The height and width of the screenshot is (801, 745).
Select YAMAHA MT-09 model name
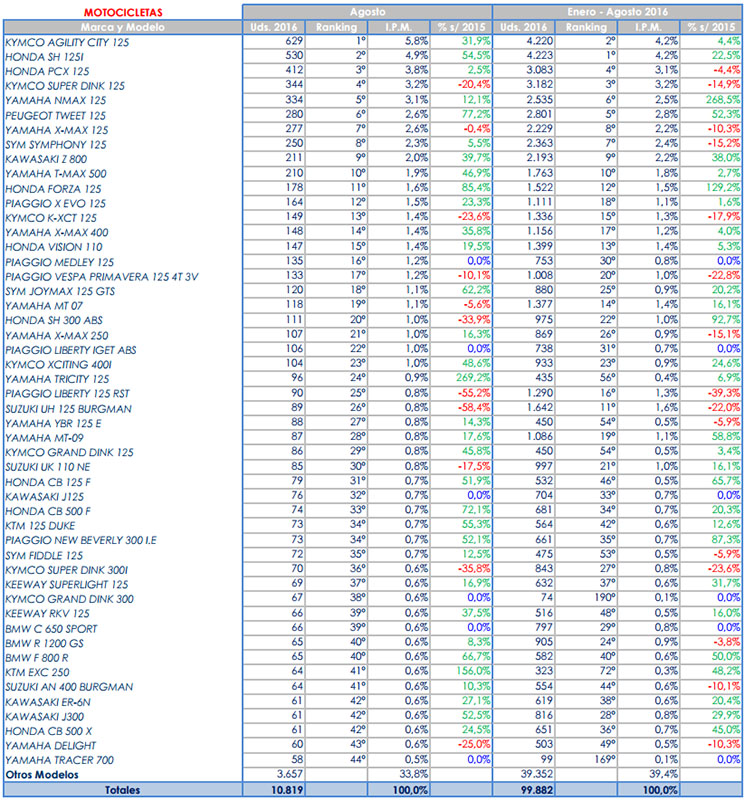click(x=44, y=438)
